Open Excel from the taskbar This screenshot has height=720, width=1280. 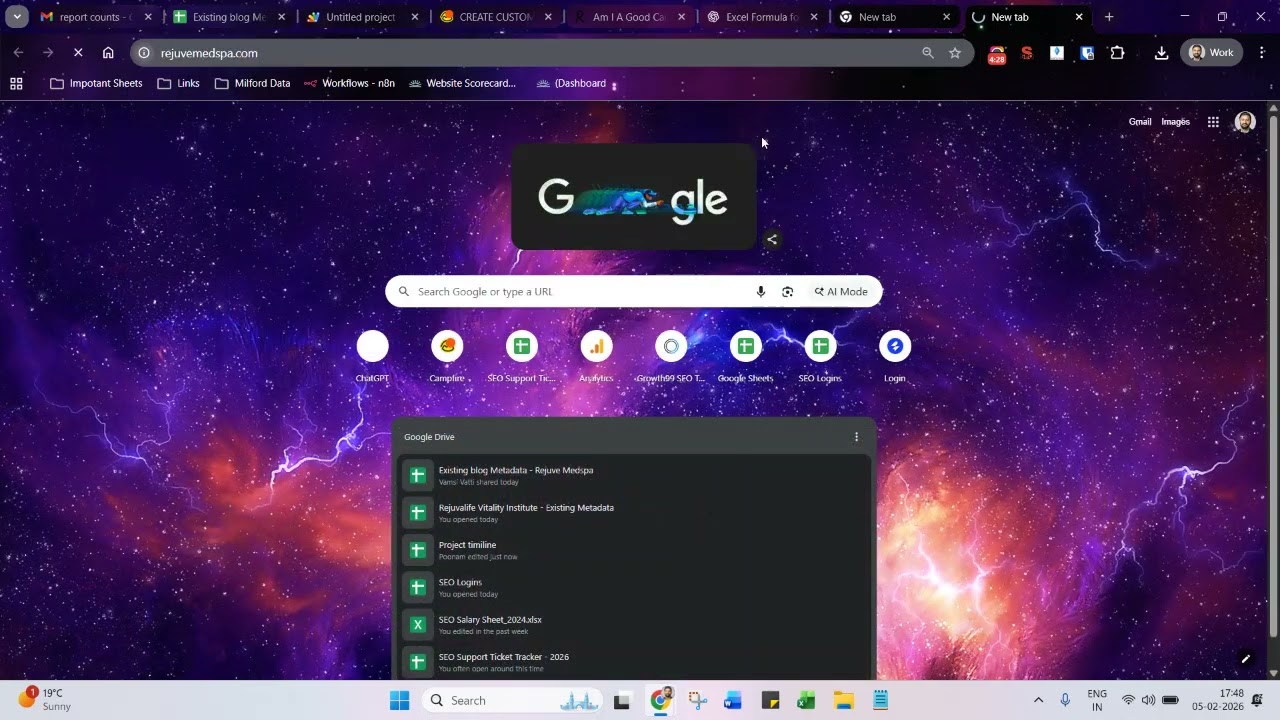click(806, 700)
